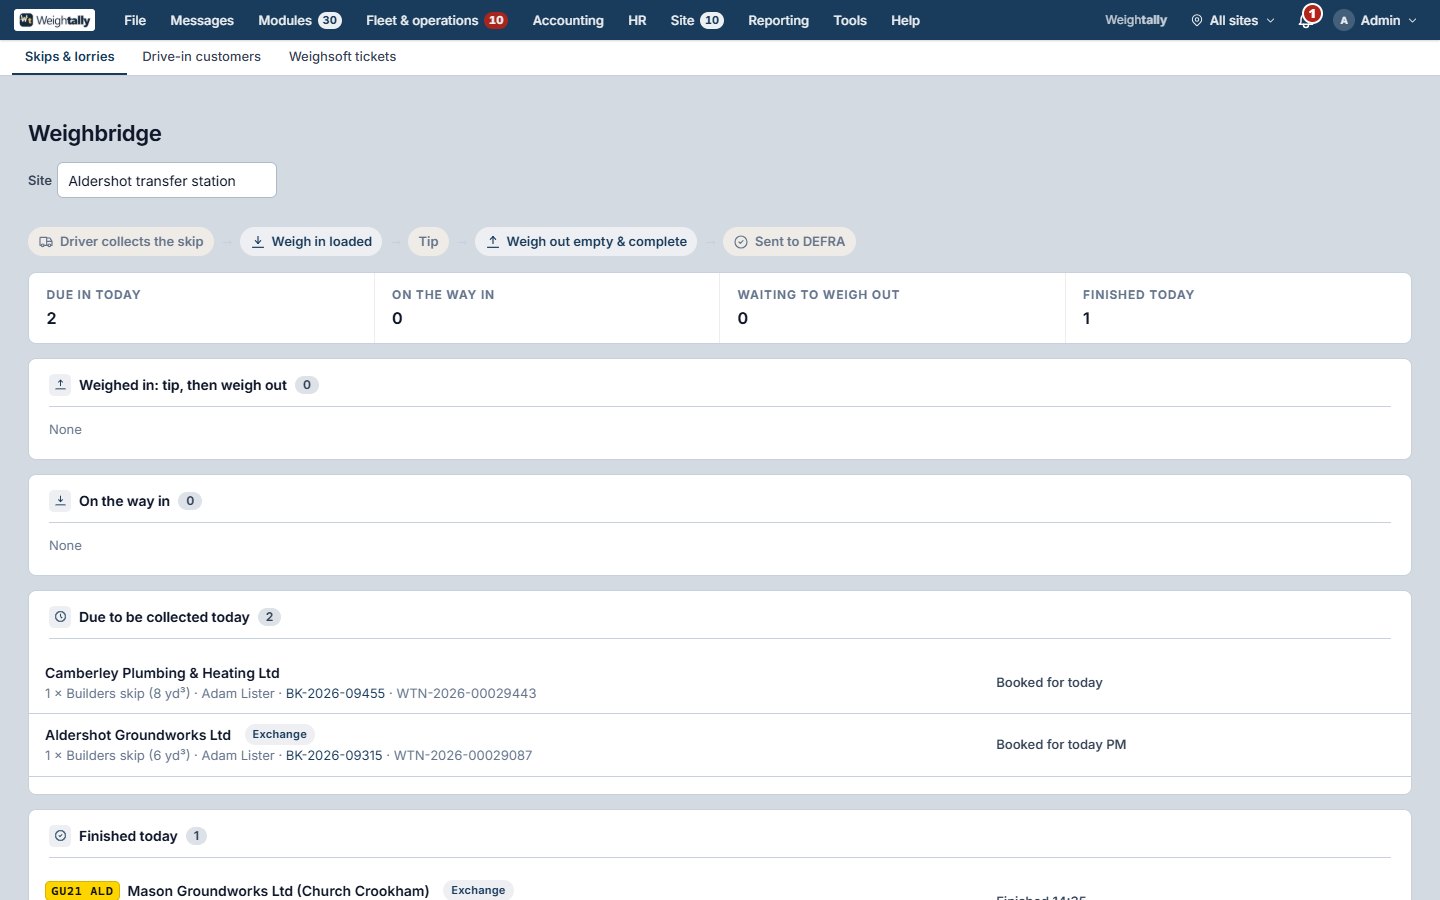Screen dimensions: 1440x900
Task: Select the On the way in stat card
Action: click(x=547, y=308)
